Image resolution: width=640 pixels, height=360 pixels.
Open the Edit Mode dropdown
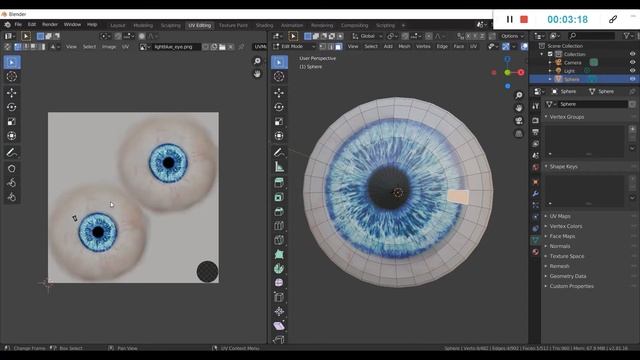(294, 47)
